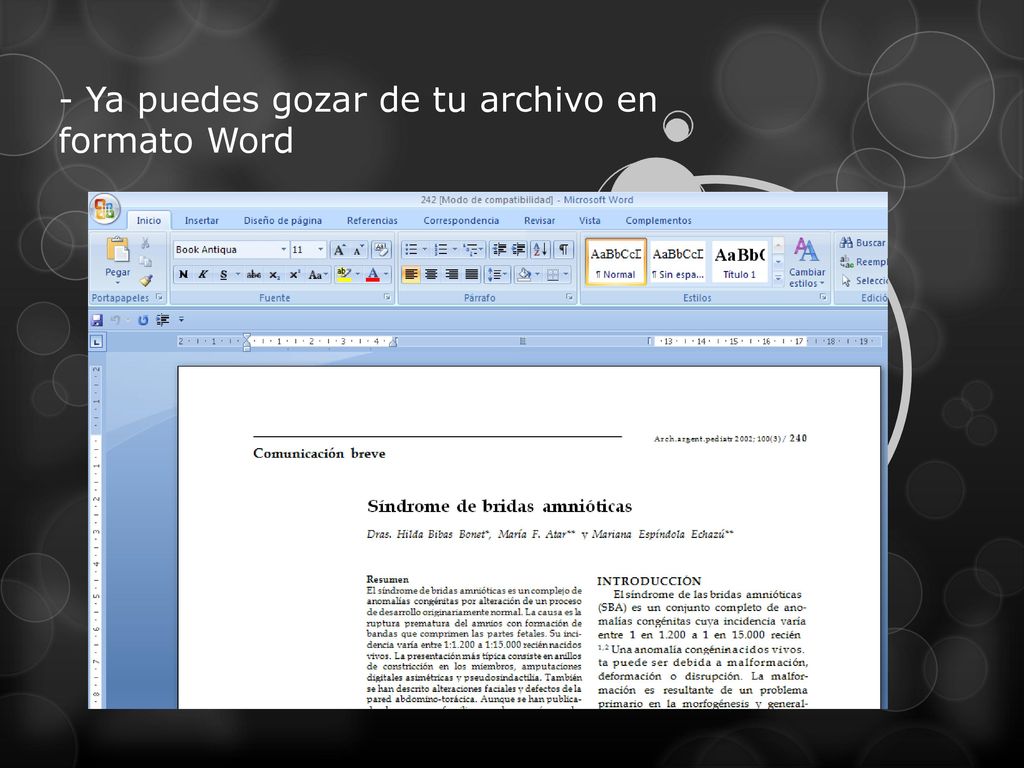This screenshot has height=768, width=1024.
Task: Click the bullet list icon
Action: point(411,249)
